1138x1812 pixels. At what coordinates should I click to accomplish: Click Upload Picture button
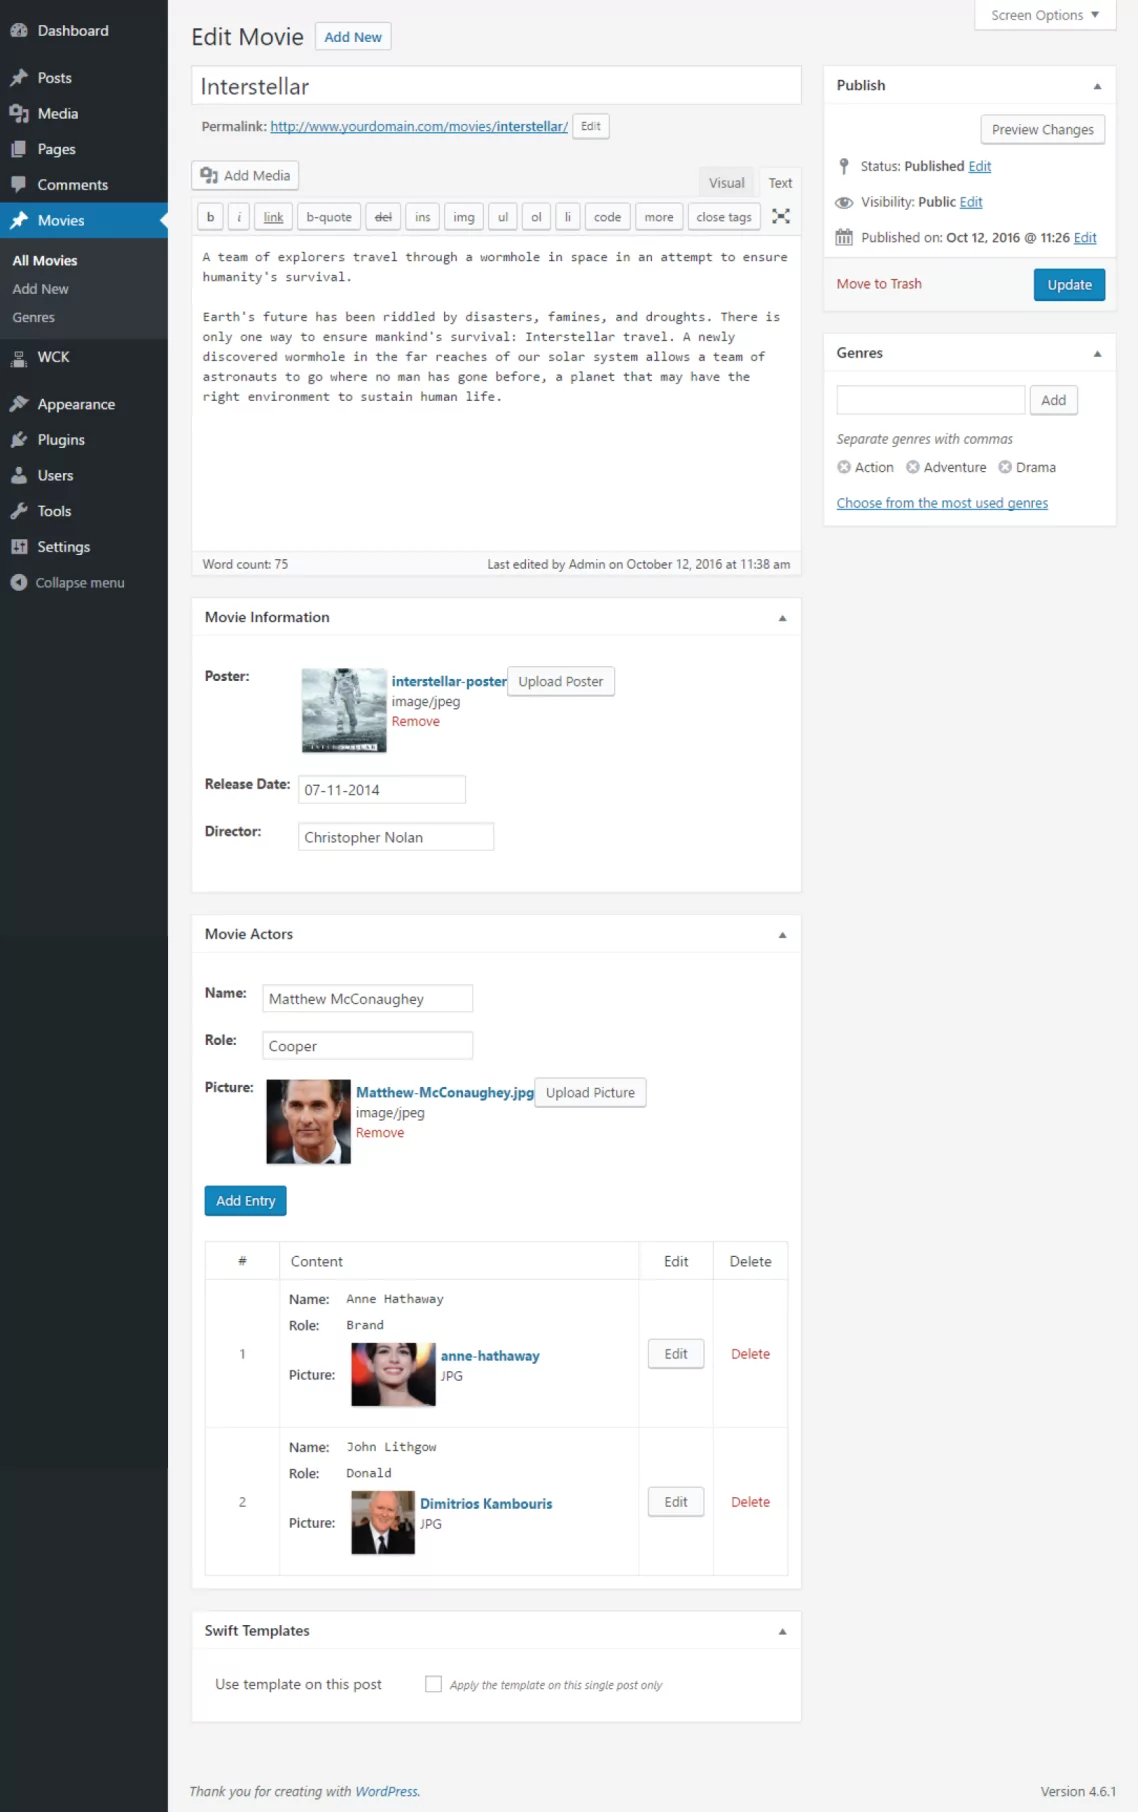click(590, 1093)
